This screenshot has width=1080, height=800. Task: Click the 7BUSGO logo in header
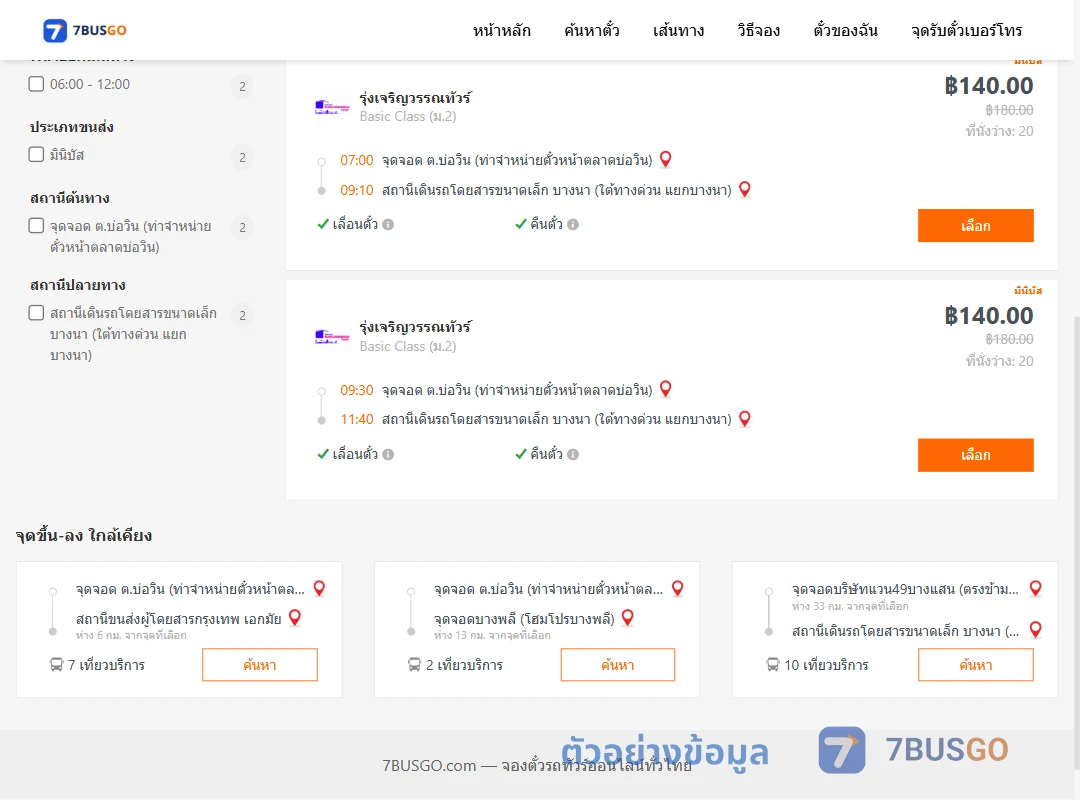[85, 30]
